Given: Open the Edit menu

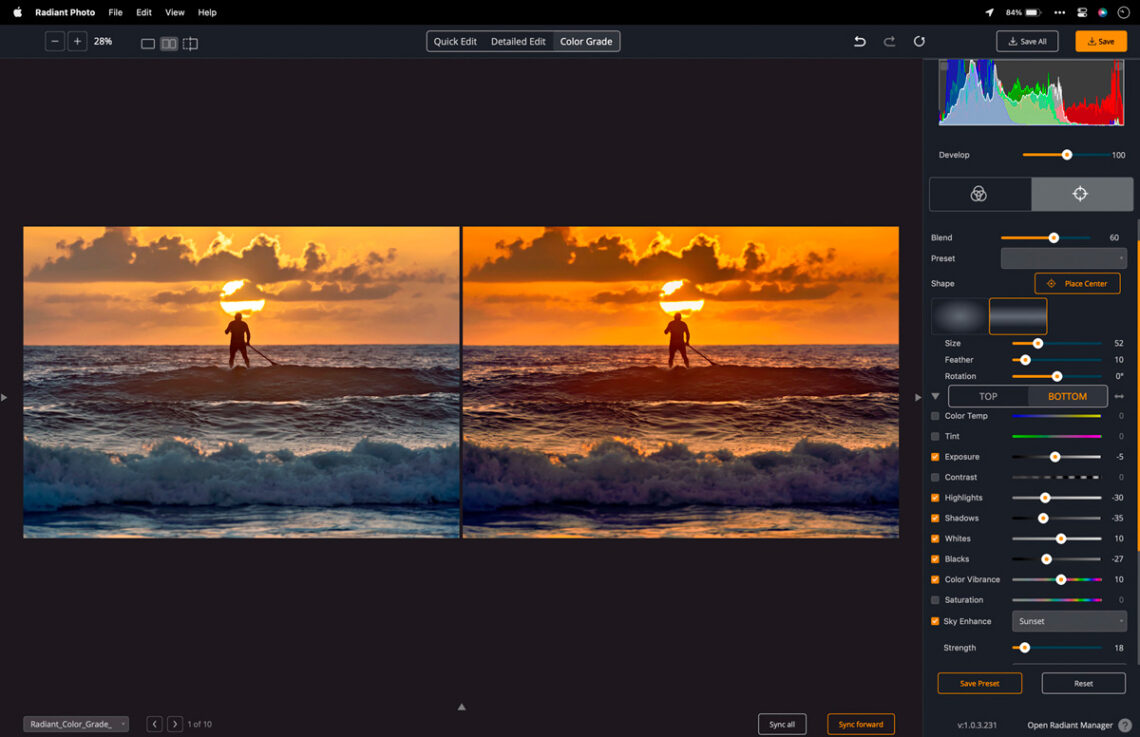Looking at the screenshot, I should pos(144,12).
